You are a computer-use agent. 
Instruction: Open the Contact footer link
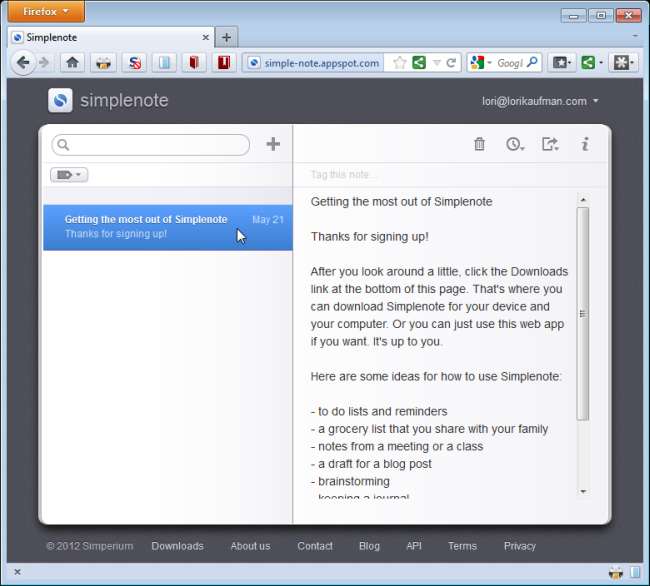point(315,546)
